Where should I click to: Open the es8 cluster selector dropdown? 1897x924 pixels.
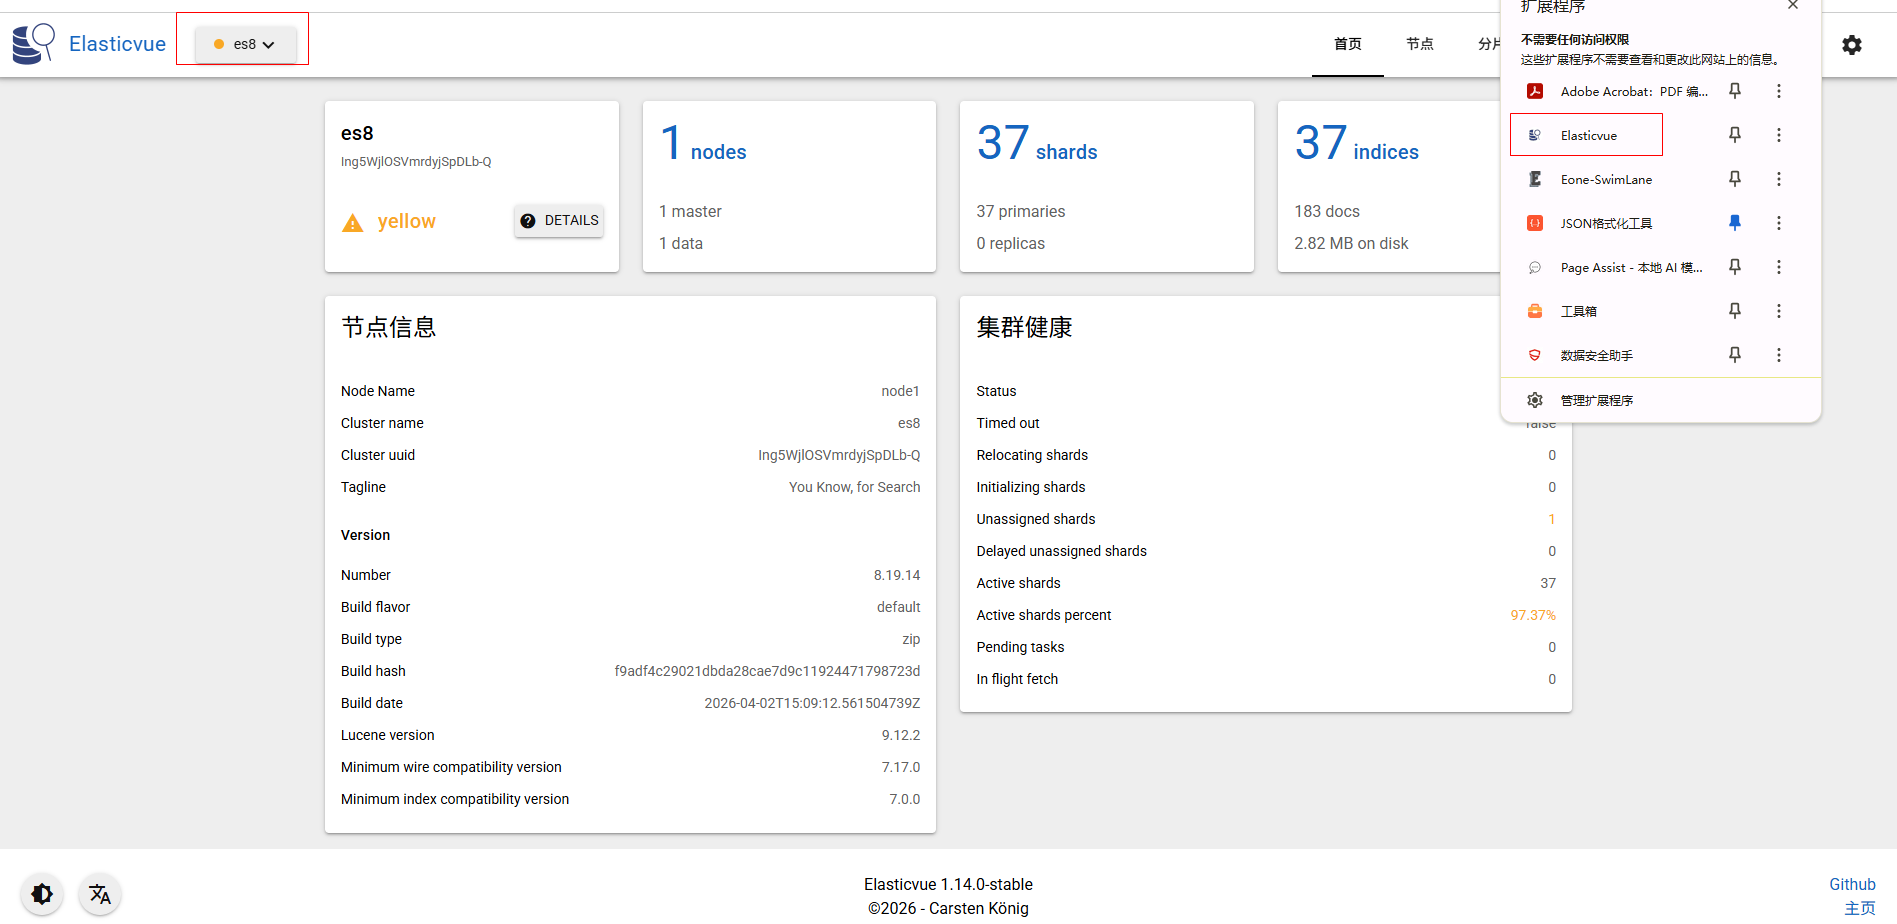click(x=245, y=44)
